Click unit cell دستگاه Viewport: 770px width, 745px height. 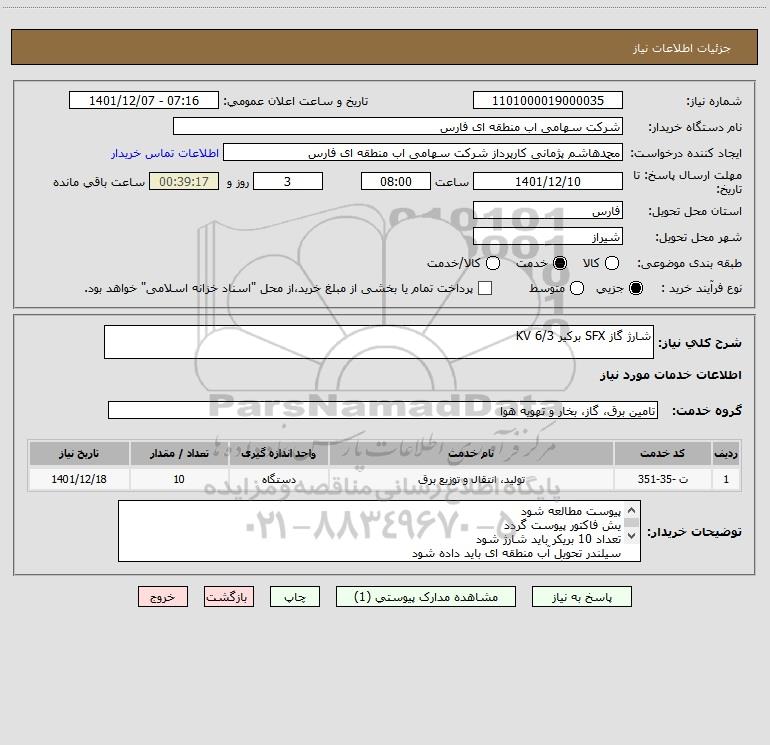click(278, 479)
